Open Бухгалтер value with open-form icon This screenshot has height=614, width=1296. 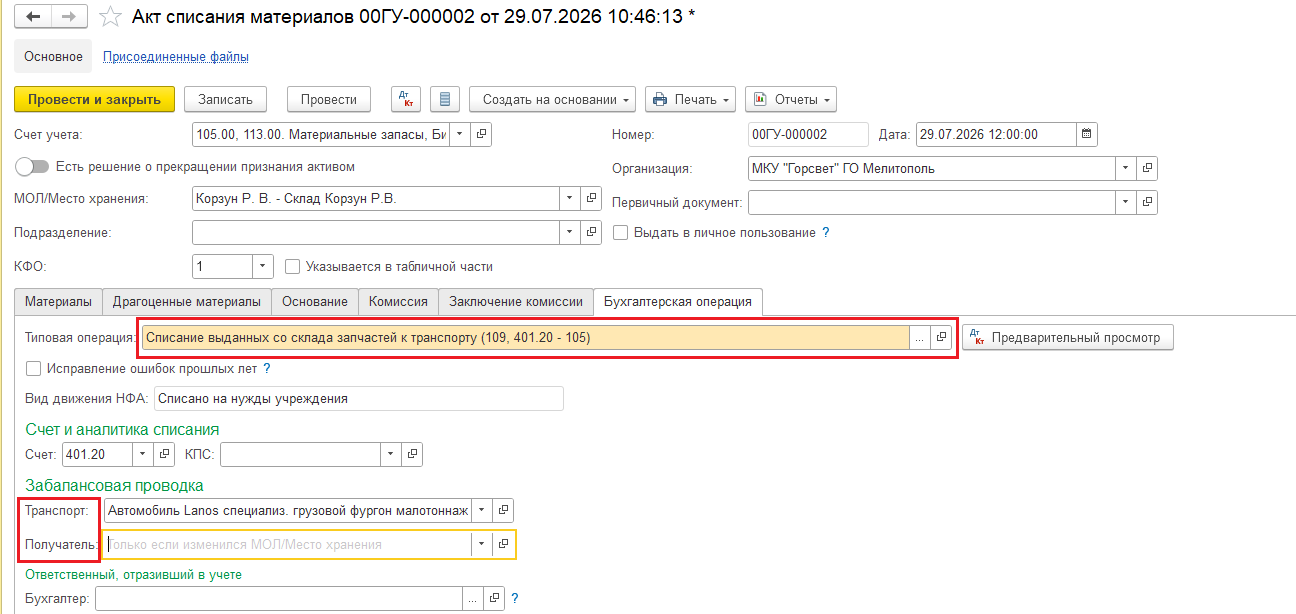point(493,598)
